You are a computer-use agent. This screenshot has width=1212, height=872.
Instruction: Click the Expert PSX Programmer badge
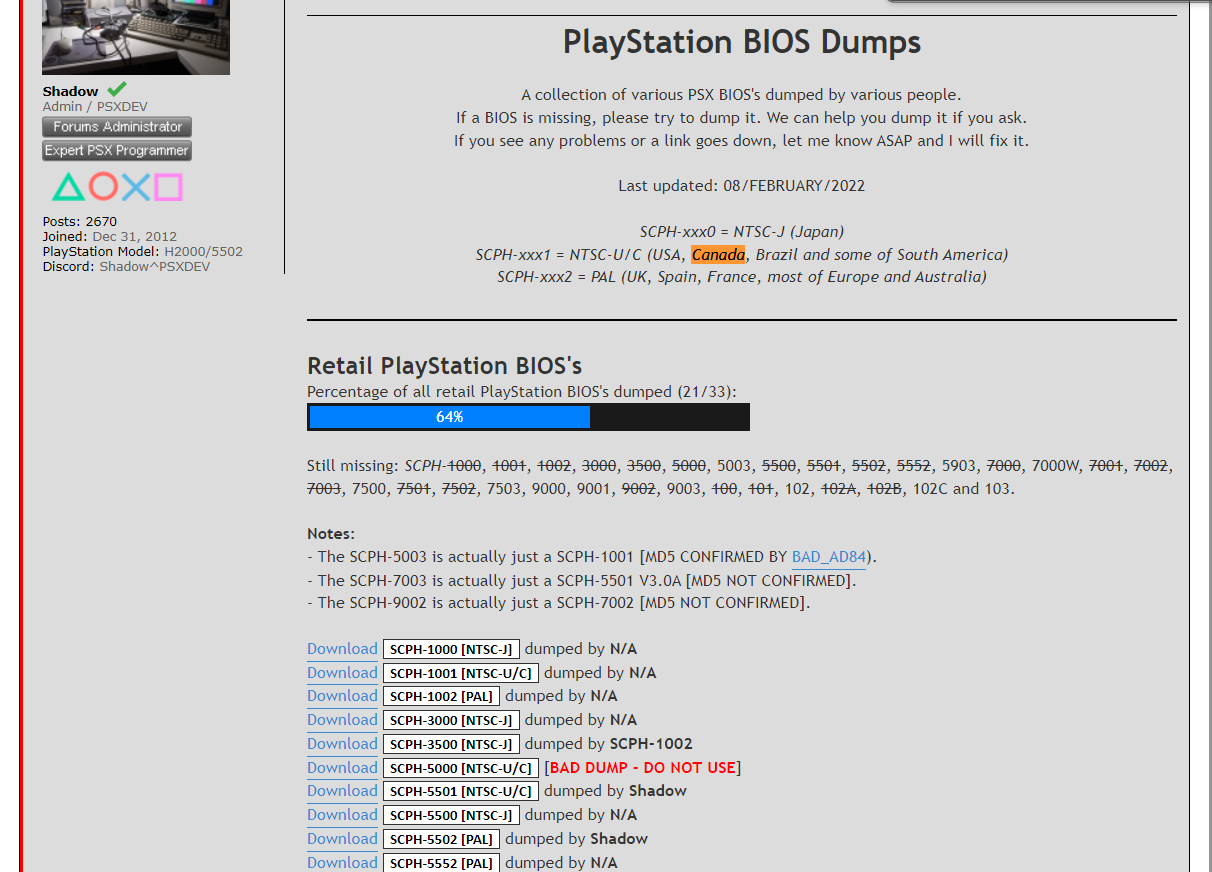pos(117,151)
